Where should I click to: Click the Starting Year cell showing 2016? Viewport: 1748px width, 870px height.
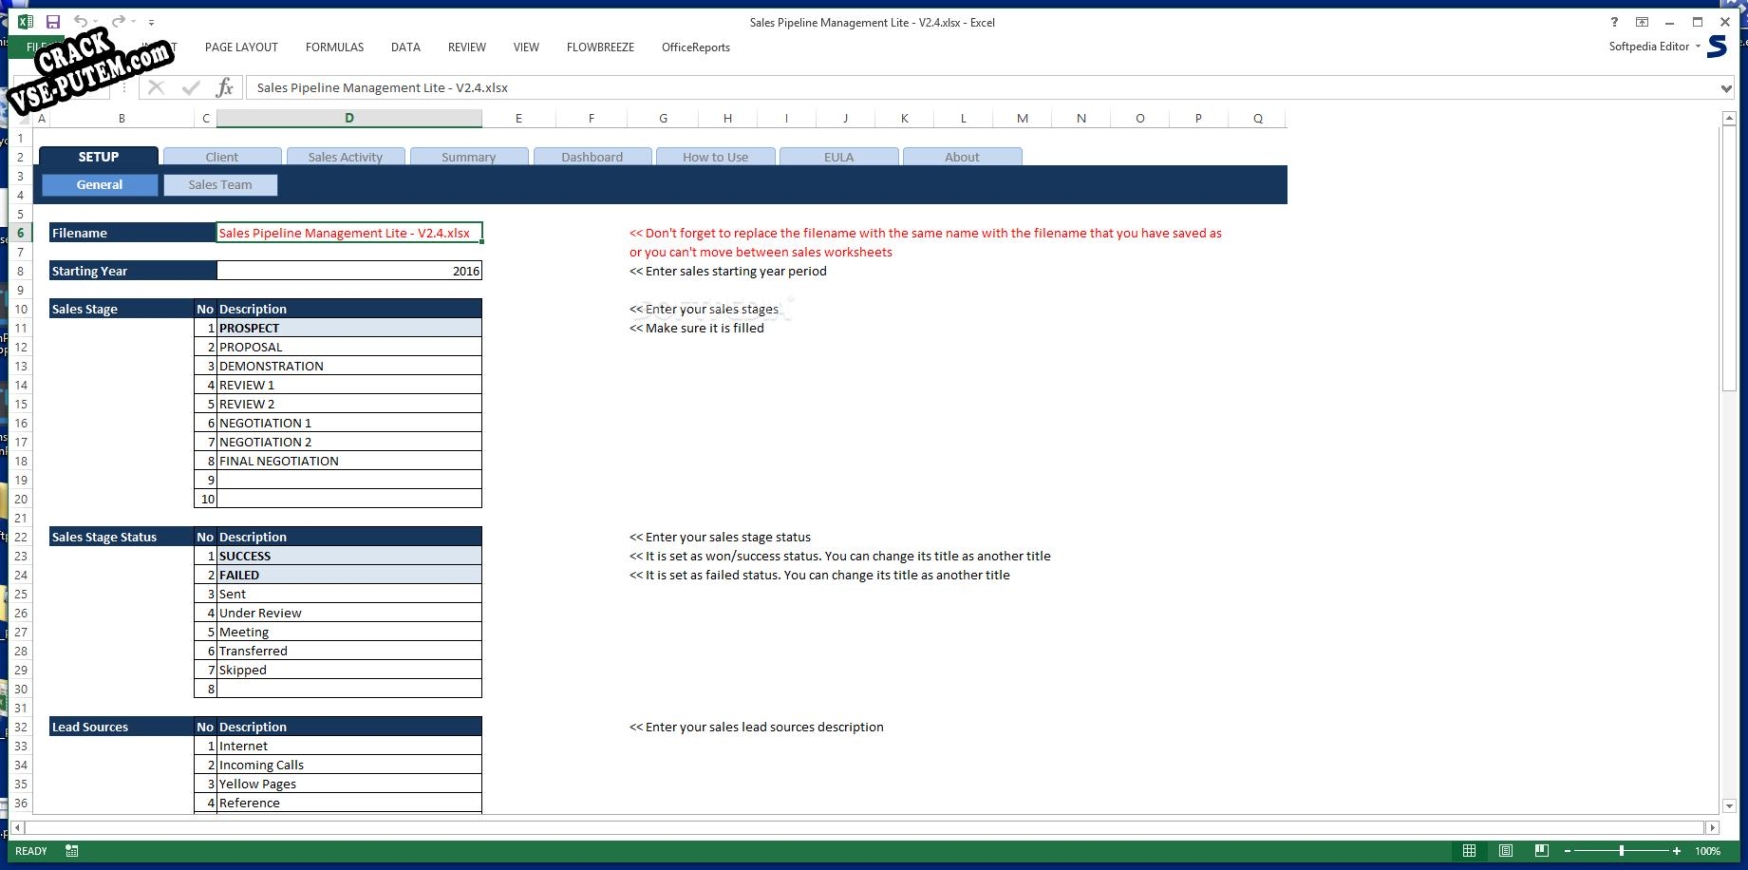(x=349, y=271)
